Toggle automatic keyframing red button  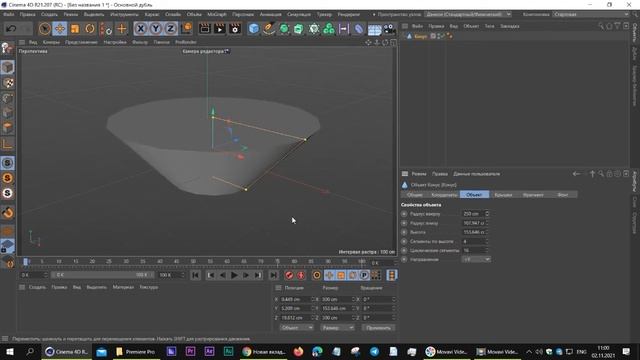click(x=301, y=275)
